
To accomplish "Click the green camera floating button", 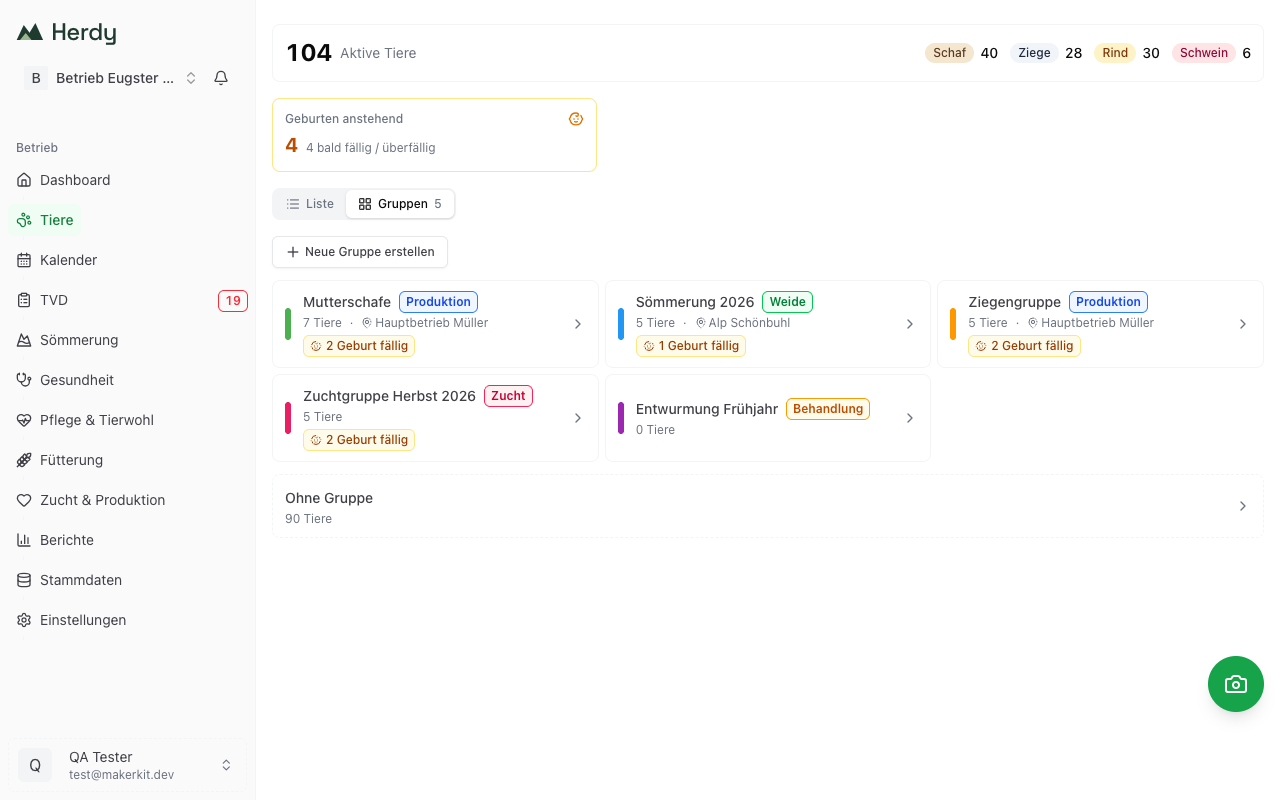I will click(x=1236, y=684).
